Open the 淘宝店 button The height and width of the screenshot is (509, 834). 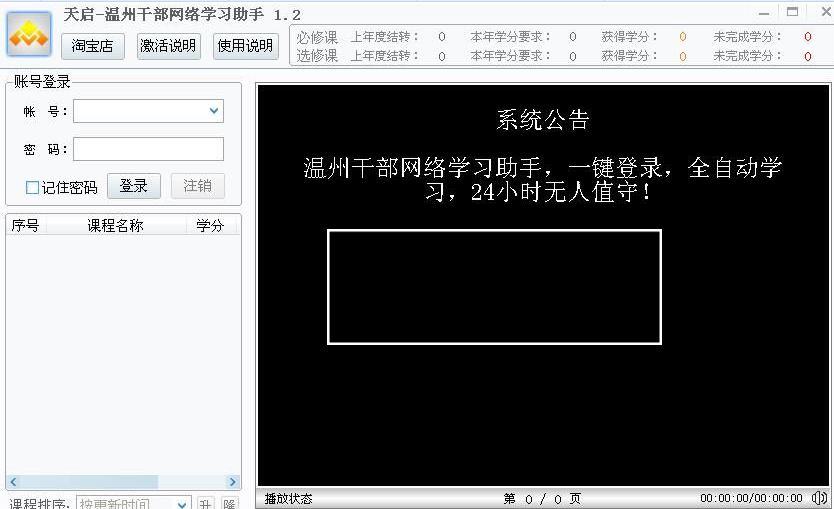click(93, 46)
